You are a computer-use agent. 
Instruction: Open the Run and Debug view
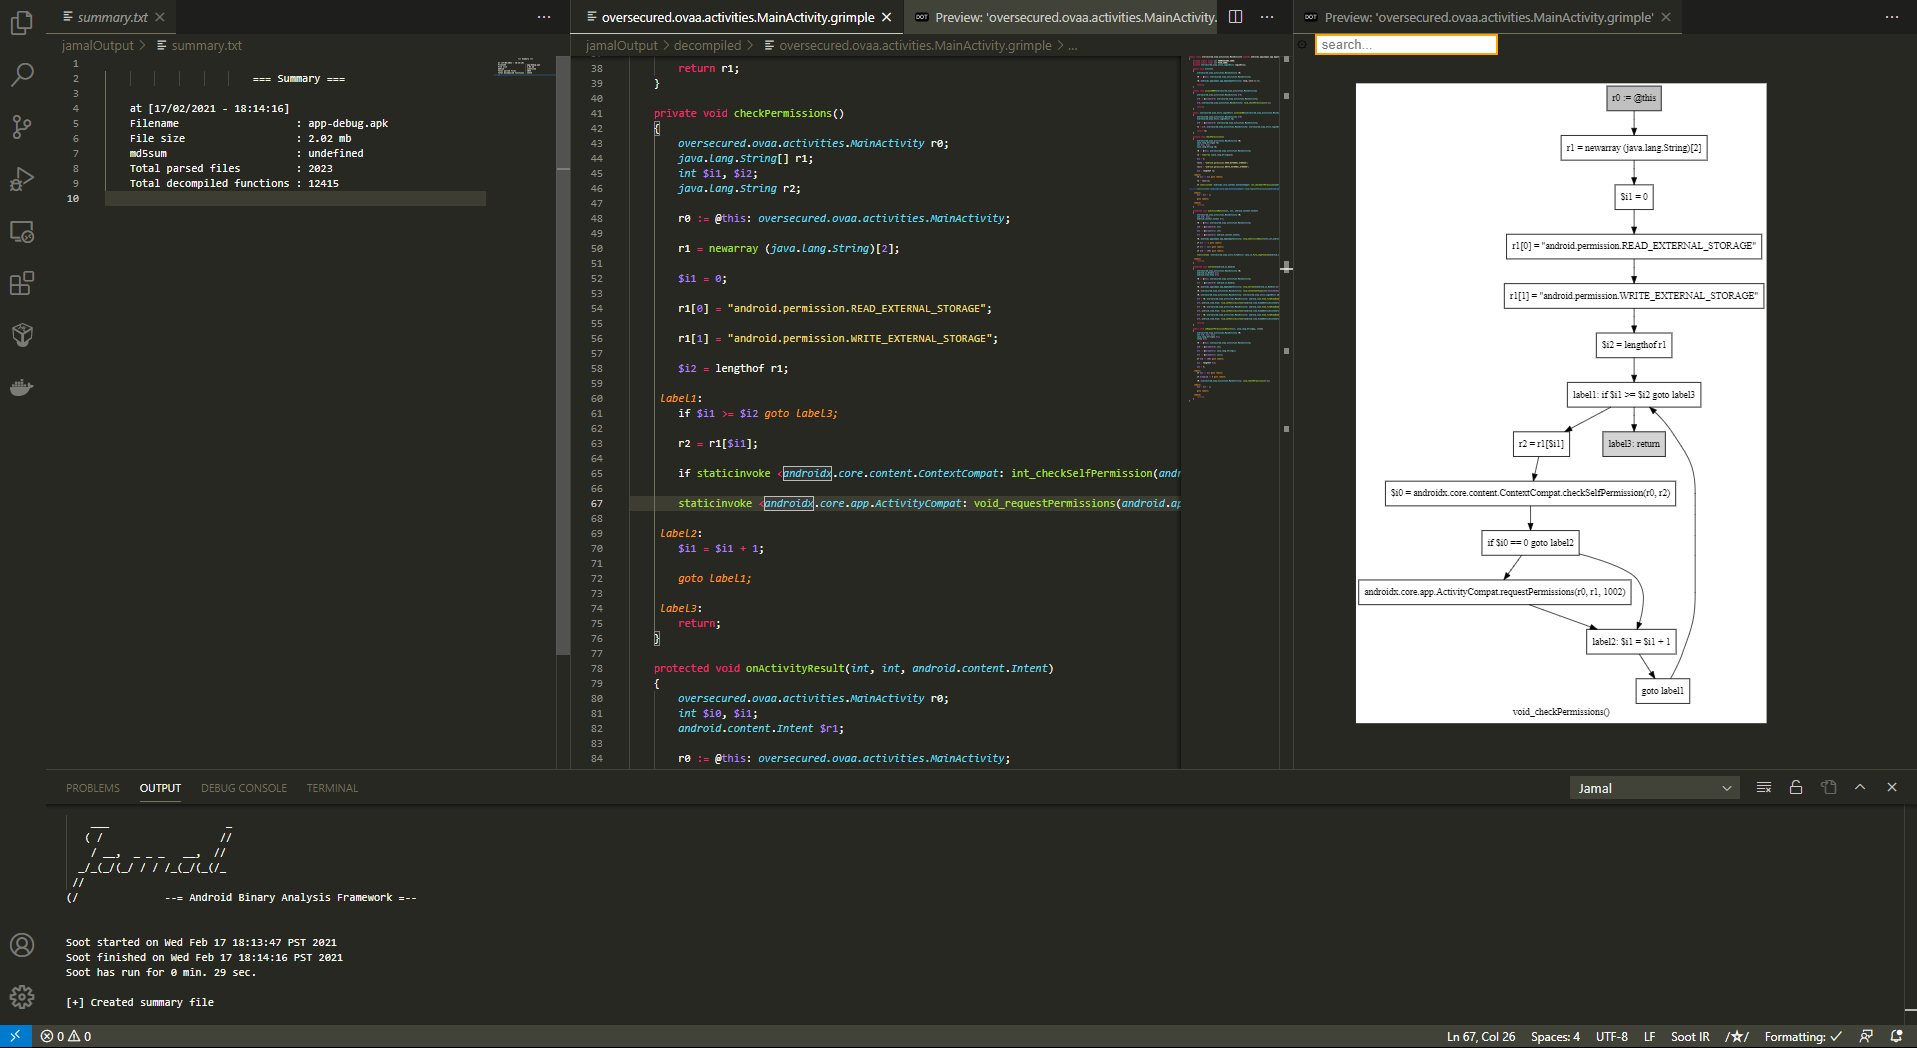tap(22, 179)
